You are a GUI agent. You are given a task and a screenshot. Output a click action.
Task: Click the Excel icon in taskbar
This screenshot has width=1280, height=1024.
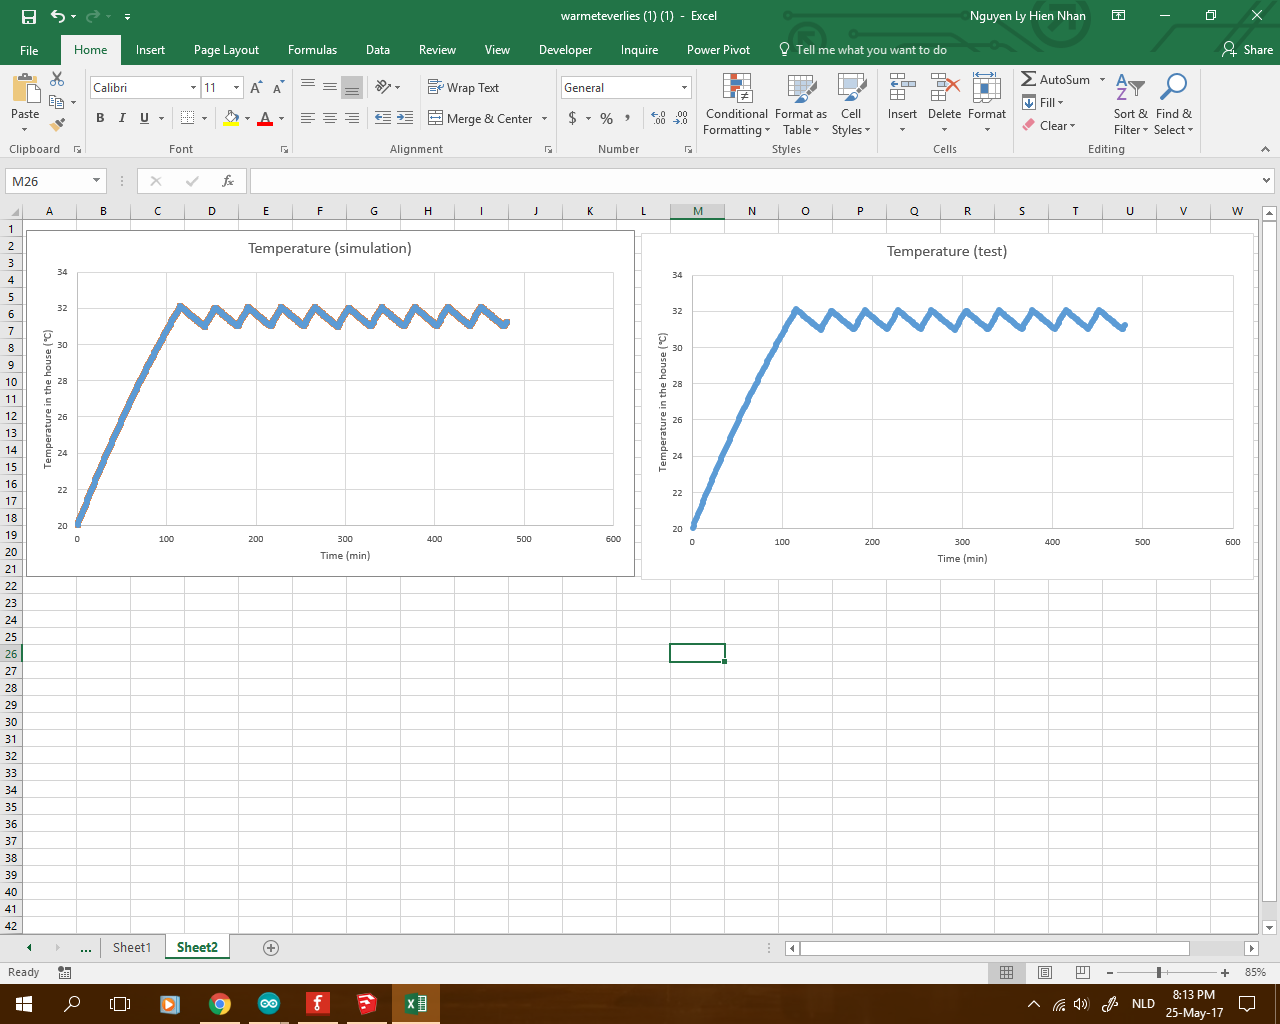(416, 1003)
